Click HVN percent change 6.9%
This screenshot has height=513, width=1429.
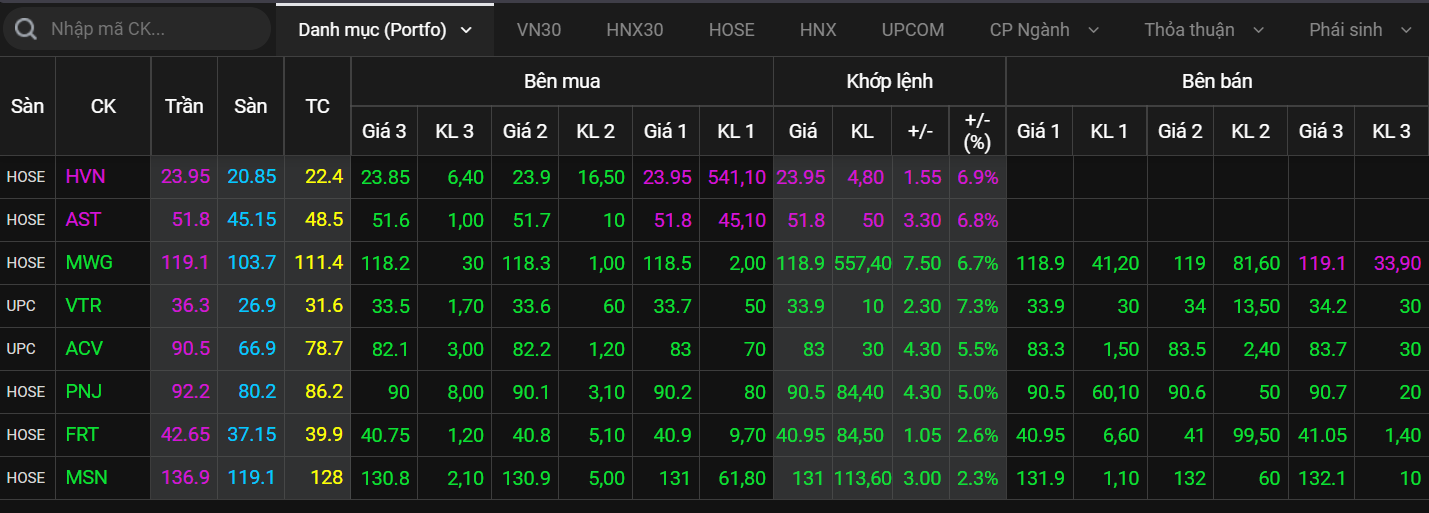point(977,177)
